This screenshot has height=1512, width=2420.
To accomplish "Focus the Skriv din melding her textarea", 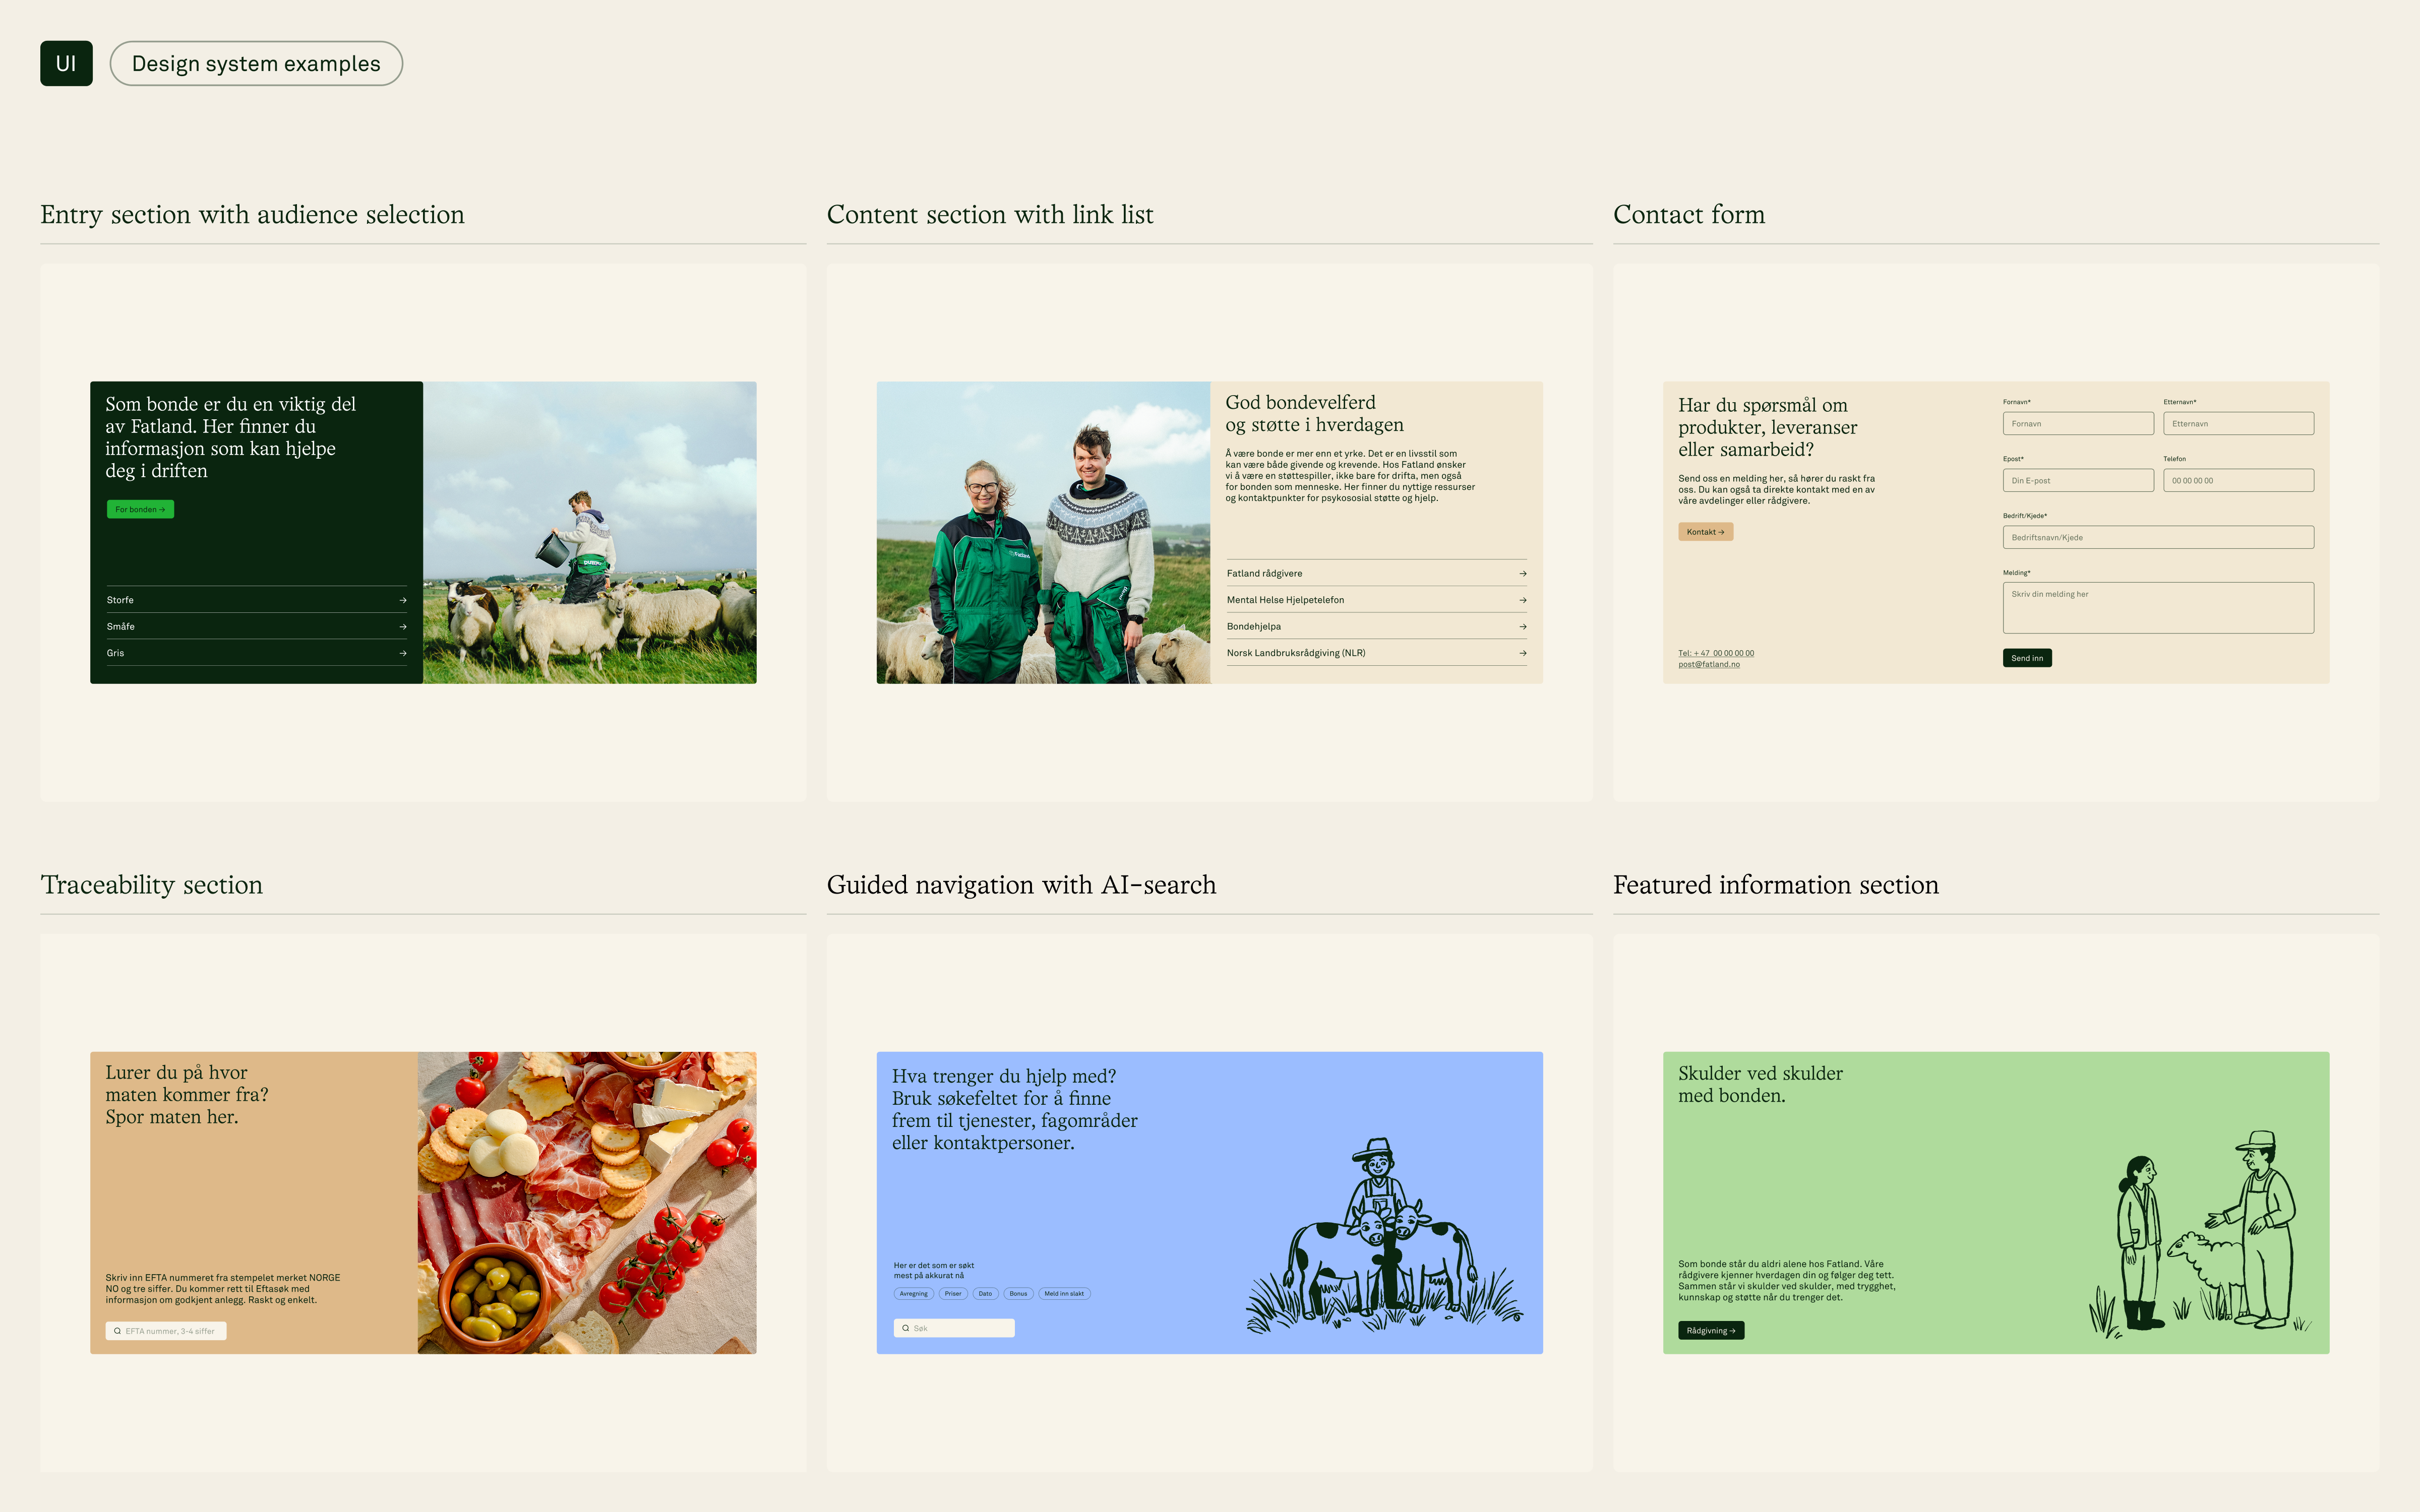I will 2157,607.
